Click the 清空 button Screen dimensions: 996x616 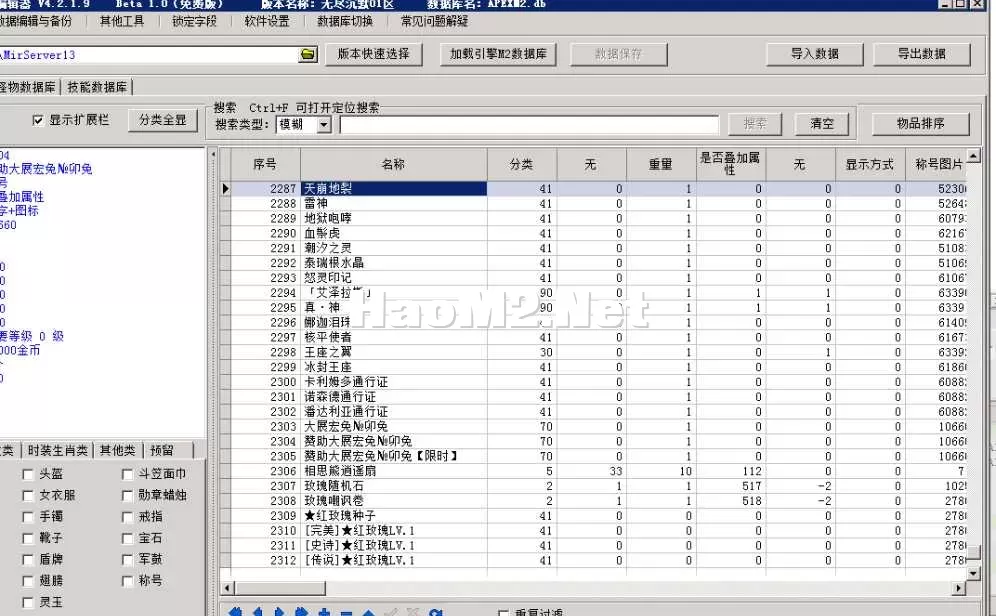tap(822, 123)
